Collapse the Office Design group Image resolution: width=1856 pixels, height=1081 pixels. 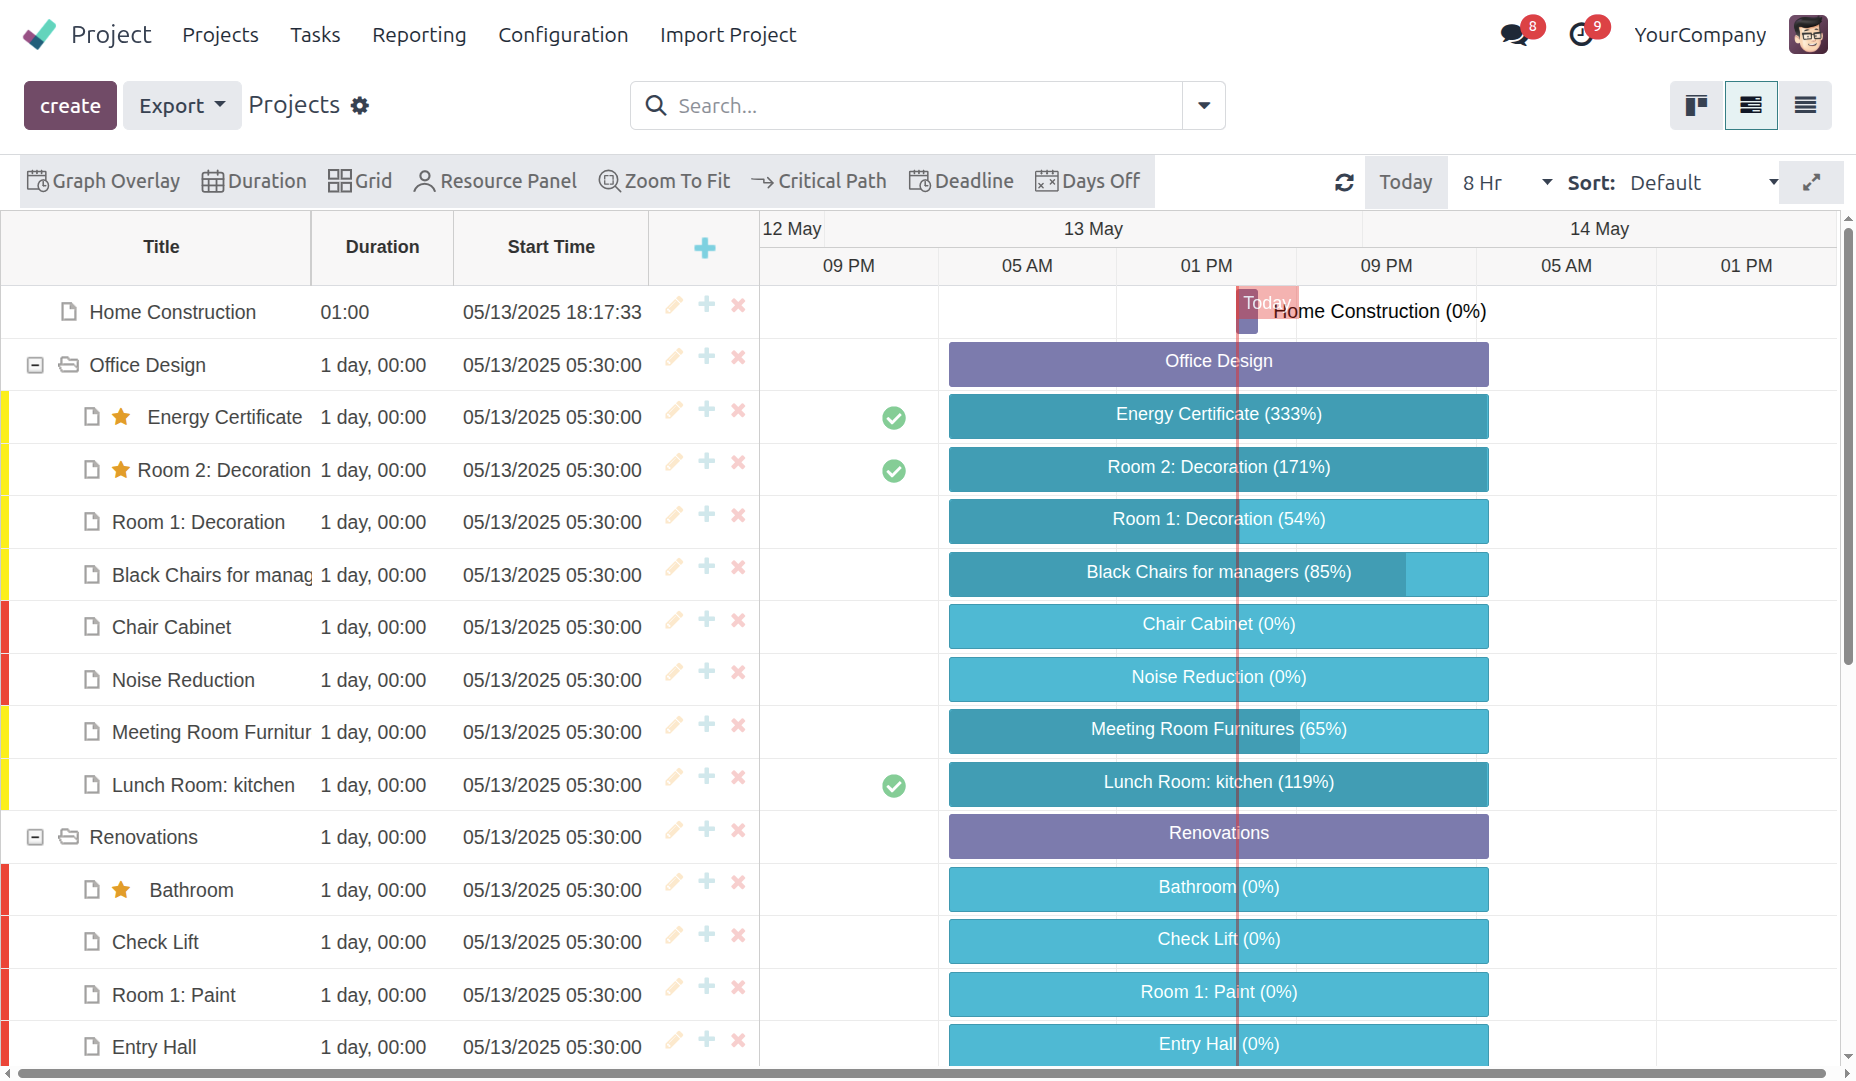pos(35,365)
